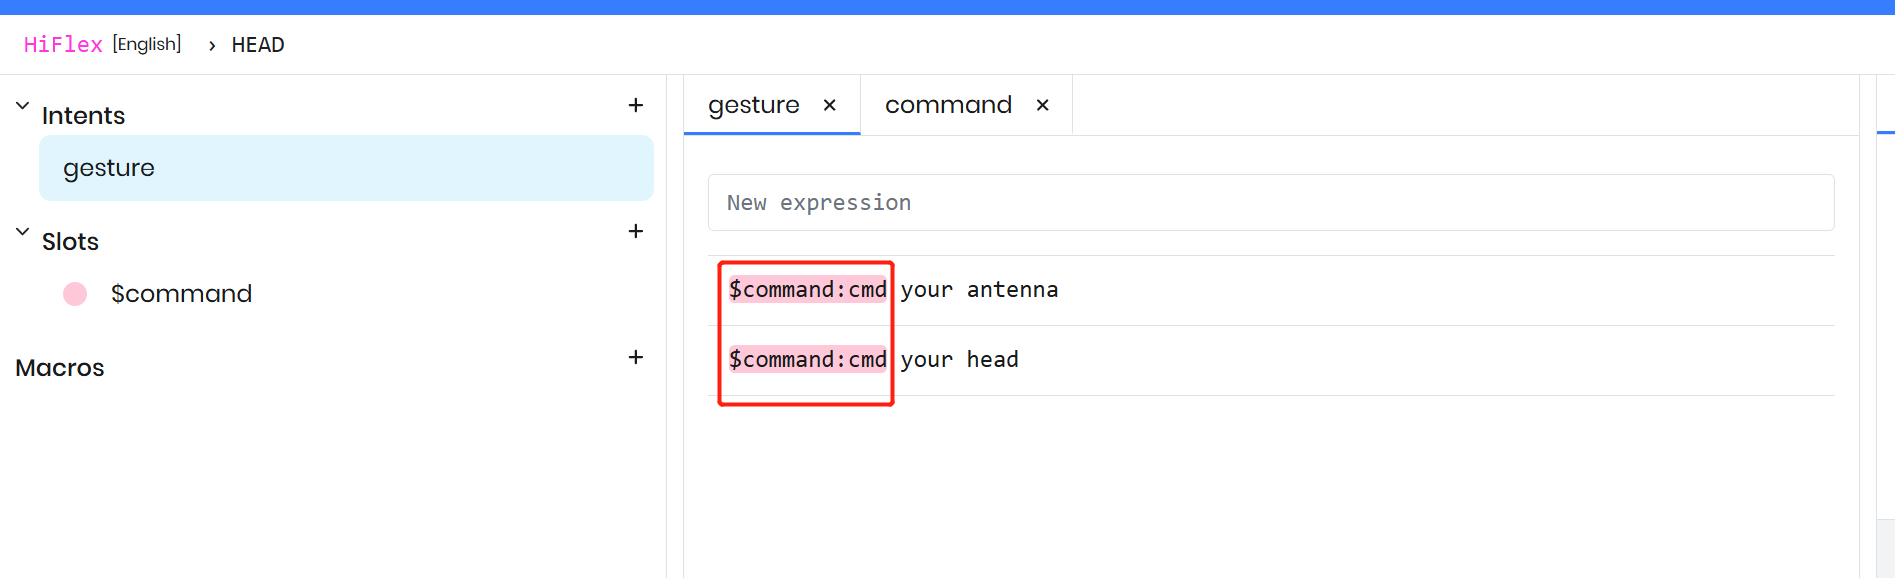Open the $command slot in sidebar
Viewport: 1895px width, 578px height.
coord(181,294)
